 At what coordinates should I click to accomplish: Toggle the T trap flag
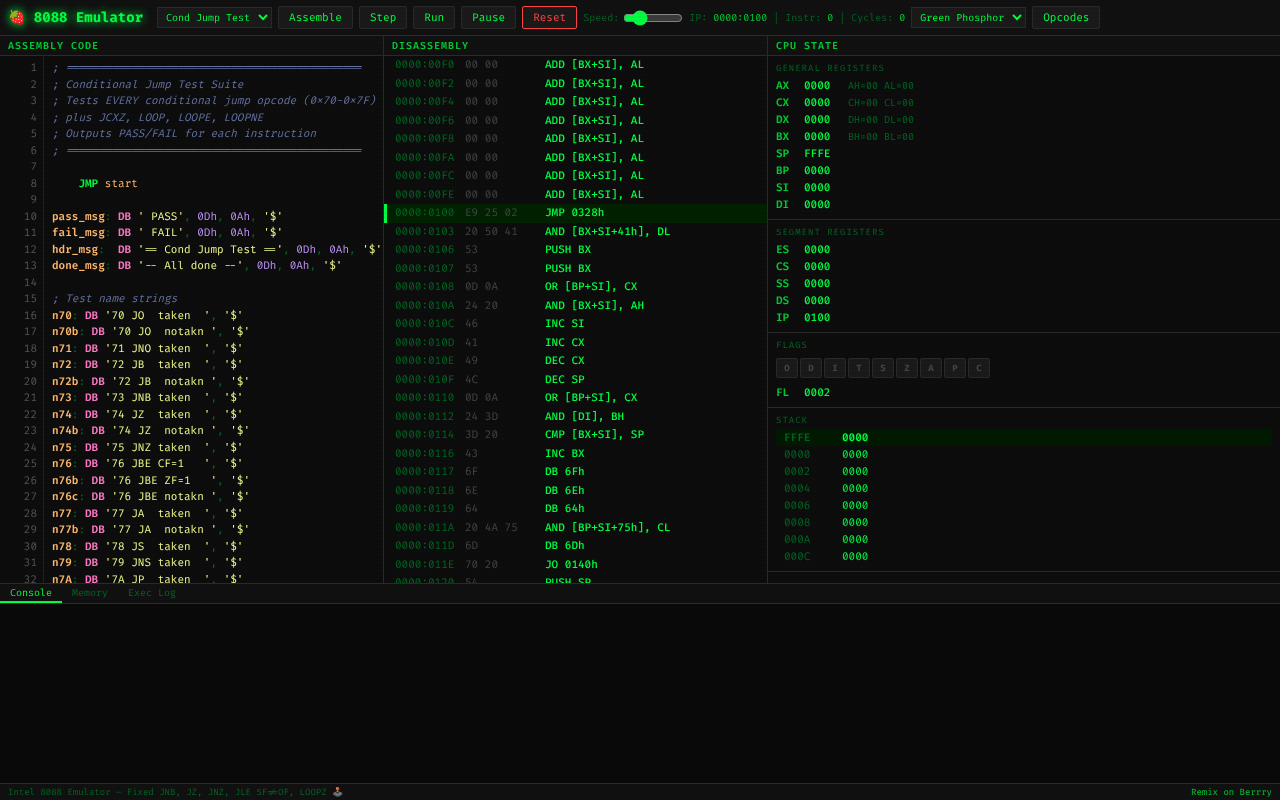click(x=859, y=368)
